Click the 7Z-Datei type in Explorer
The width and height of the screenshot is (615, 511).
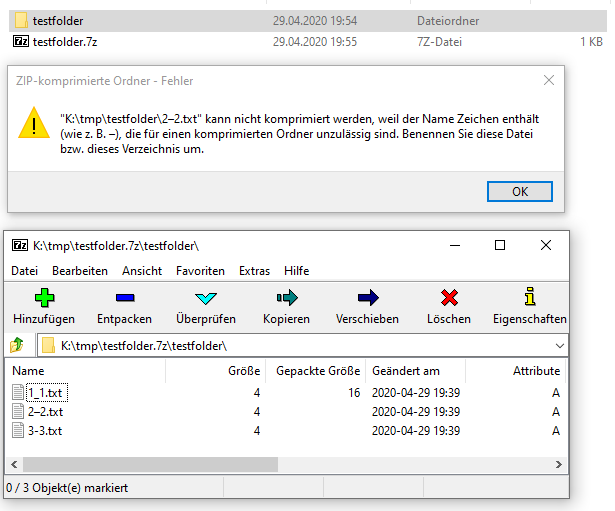[x=439, y=42]
